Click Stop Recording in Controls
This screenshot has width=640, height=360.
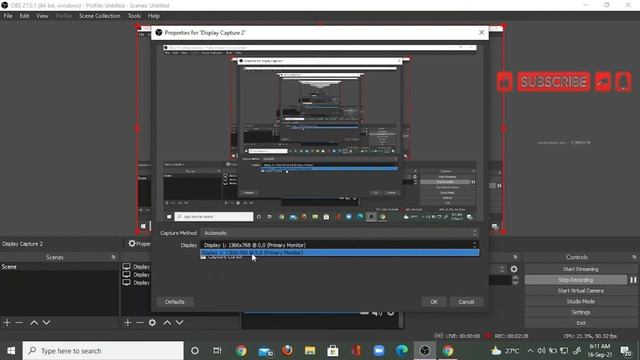(x=576, y=280)
